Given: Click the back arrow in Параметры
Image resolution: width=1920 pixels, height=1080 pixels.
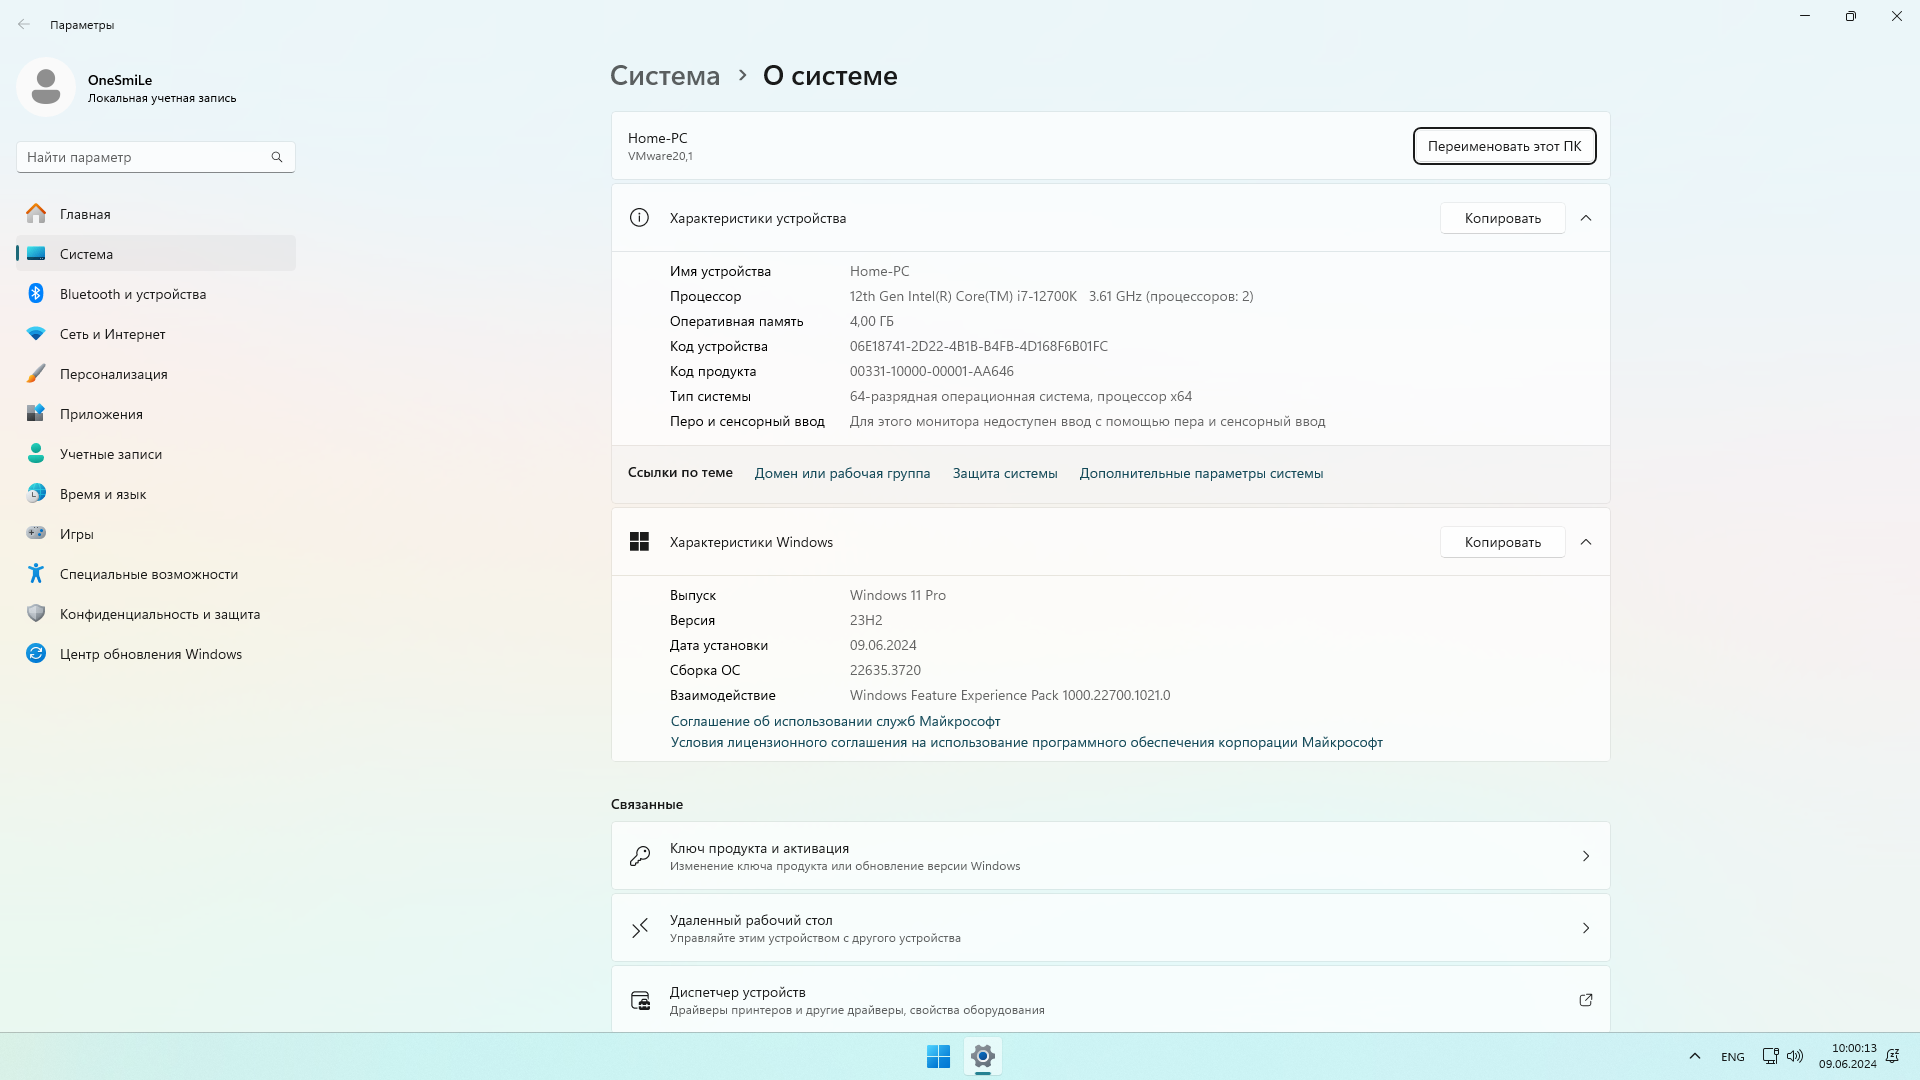Looking at the screenshot, I should coord(24,23).
